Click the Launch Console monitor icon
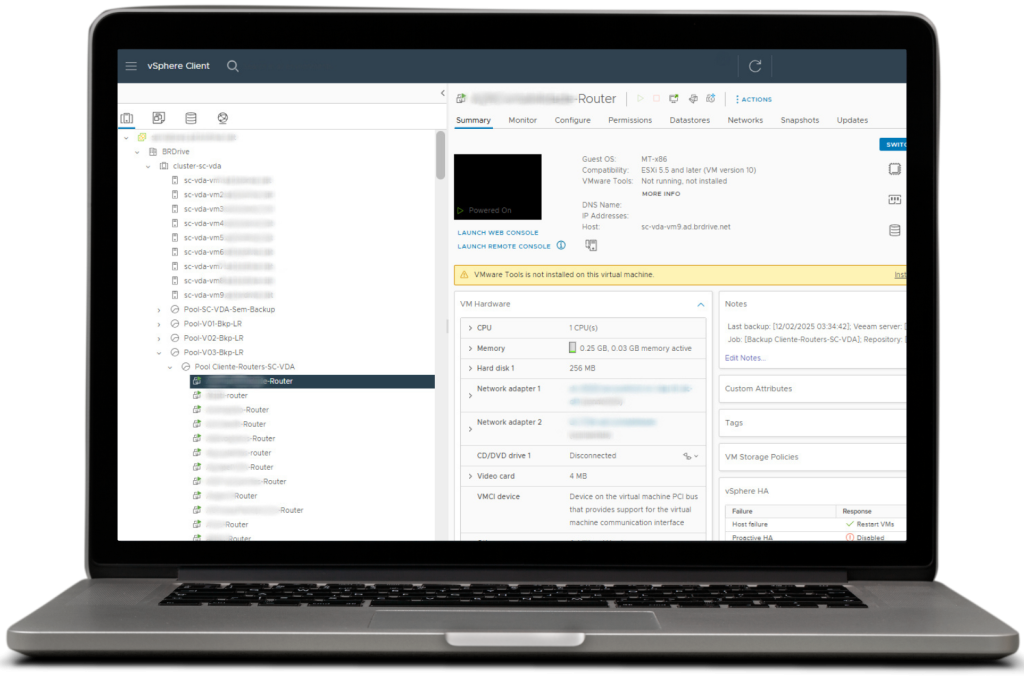The height and width of the screenshot is (683, 1024). click(x=674, y=99)
